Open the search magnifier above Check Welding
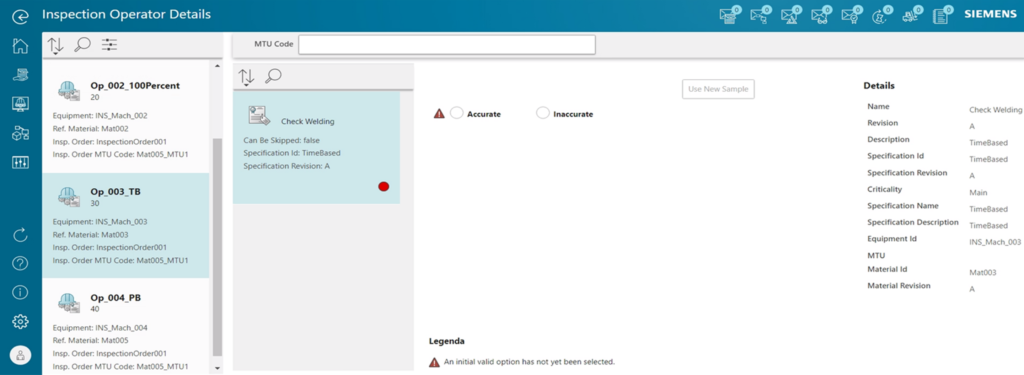Screen dimensions: 1024x375 click(274, 76)
